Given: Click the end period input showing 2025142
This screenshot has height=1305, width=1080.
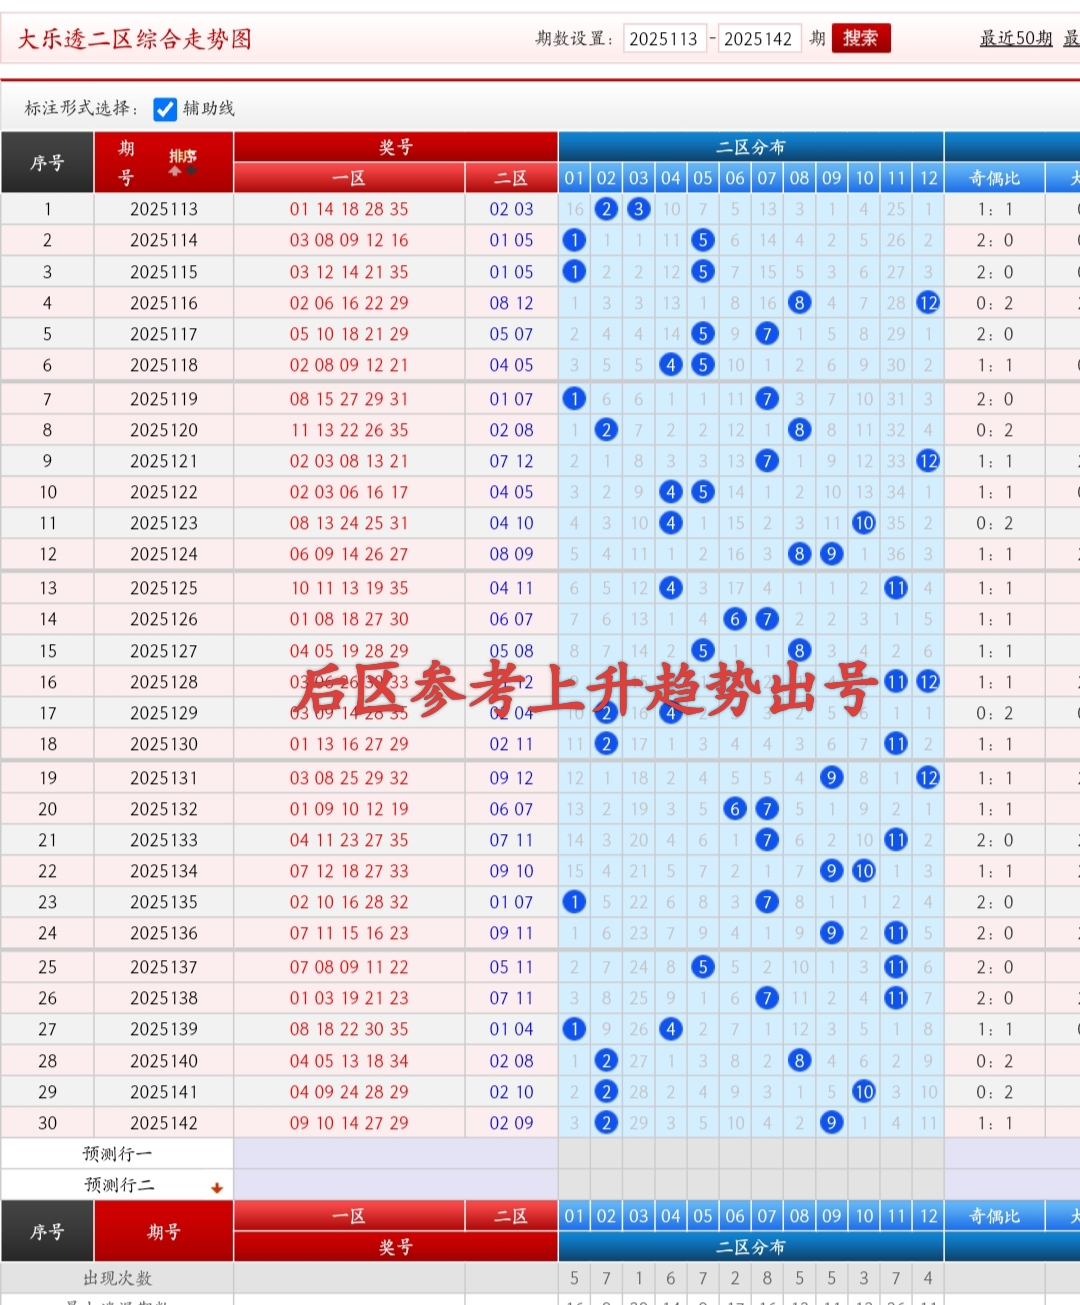Looking at the screenshot, I should tap(760, 38).
